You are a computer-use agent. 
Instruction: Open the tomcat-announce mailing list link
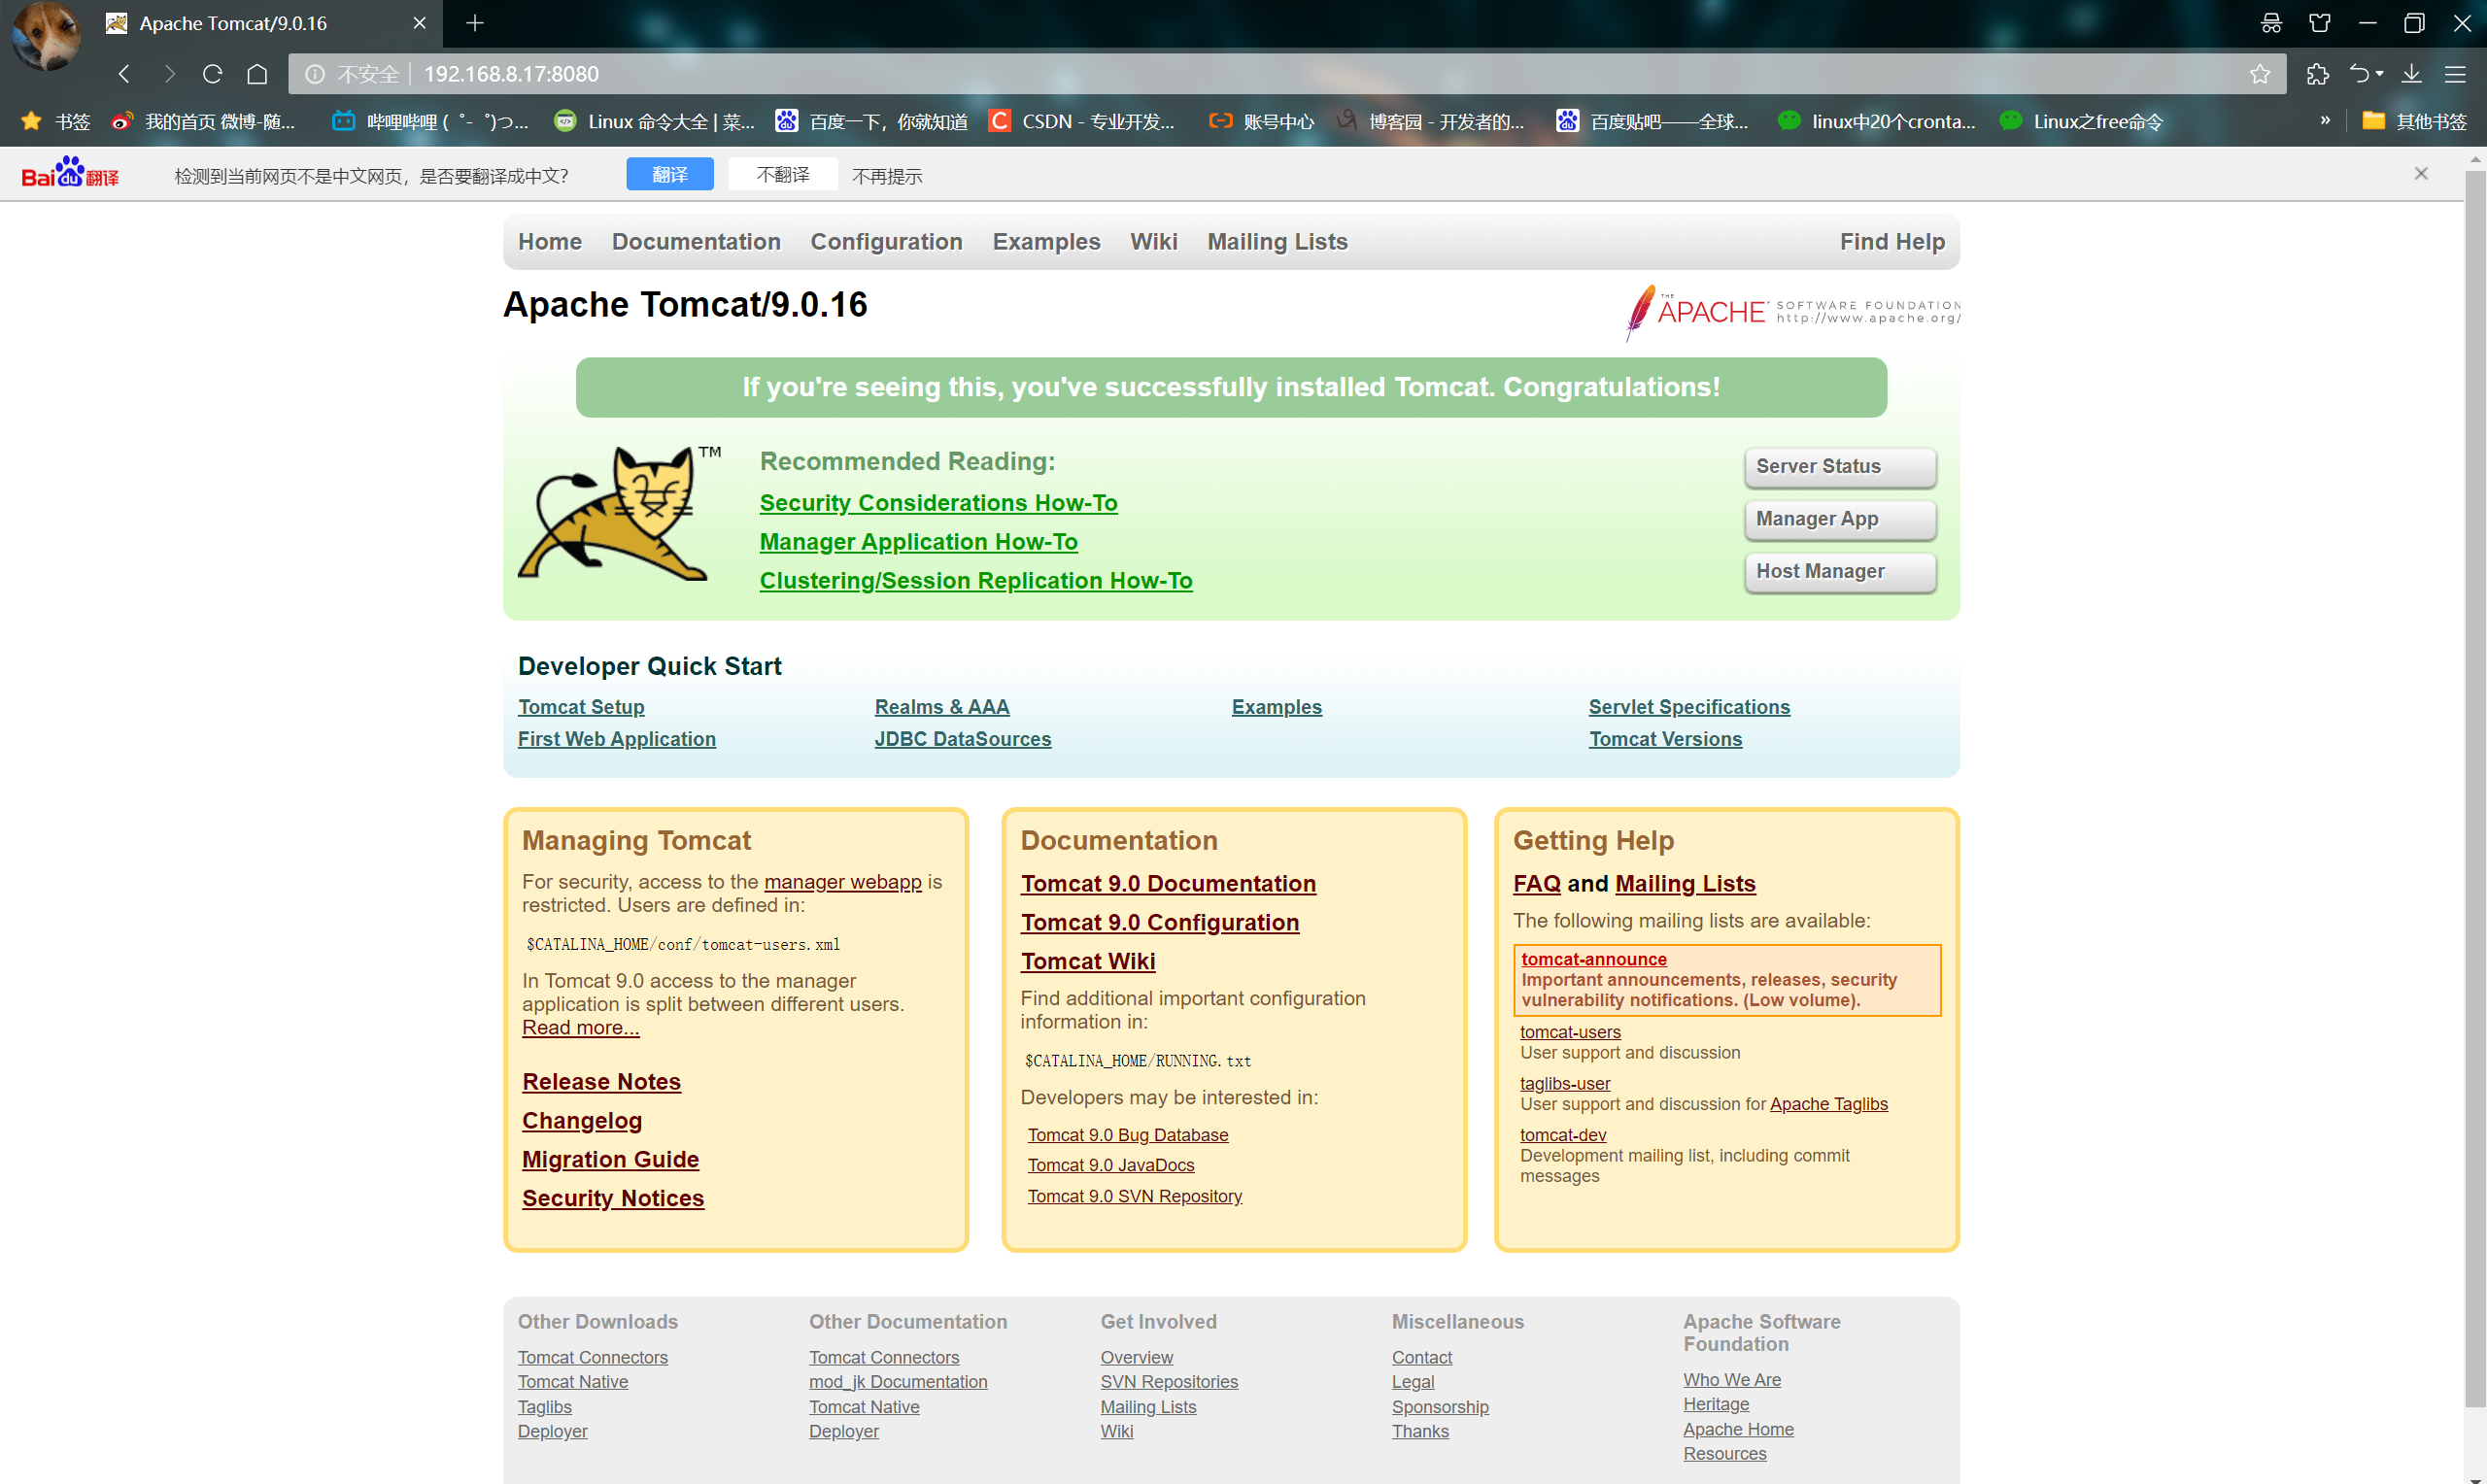point(1594,960)
